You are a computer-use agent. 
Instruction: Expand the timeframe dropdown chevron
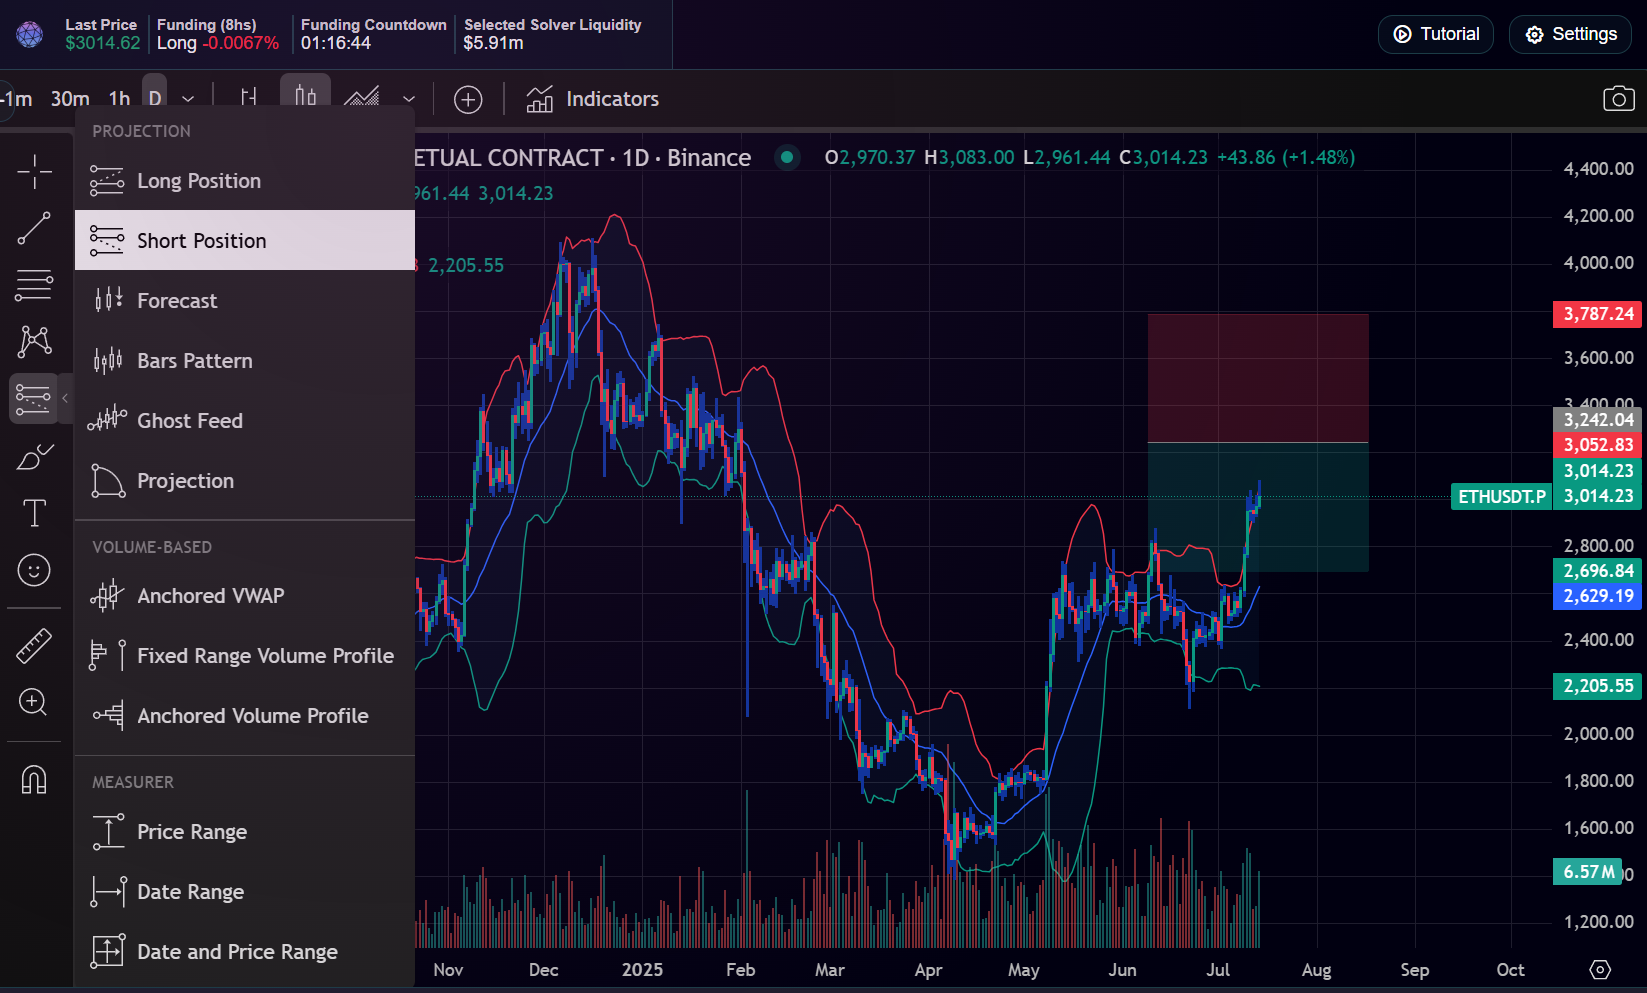point(188,99)
